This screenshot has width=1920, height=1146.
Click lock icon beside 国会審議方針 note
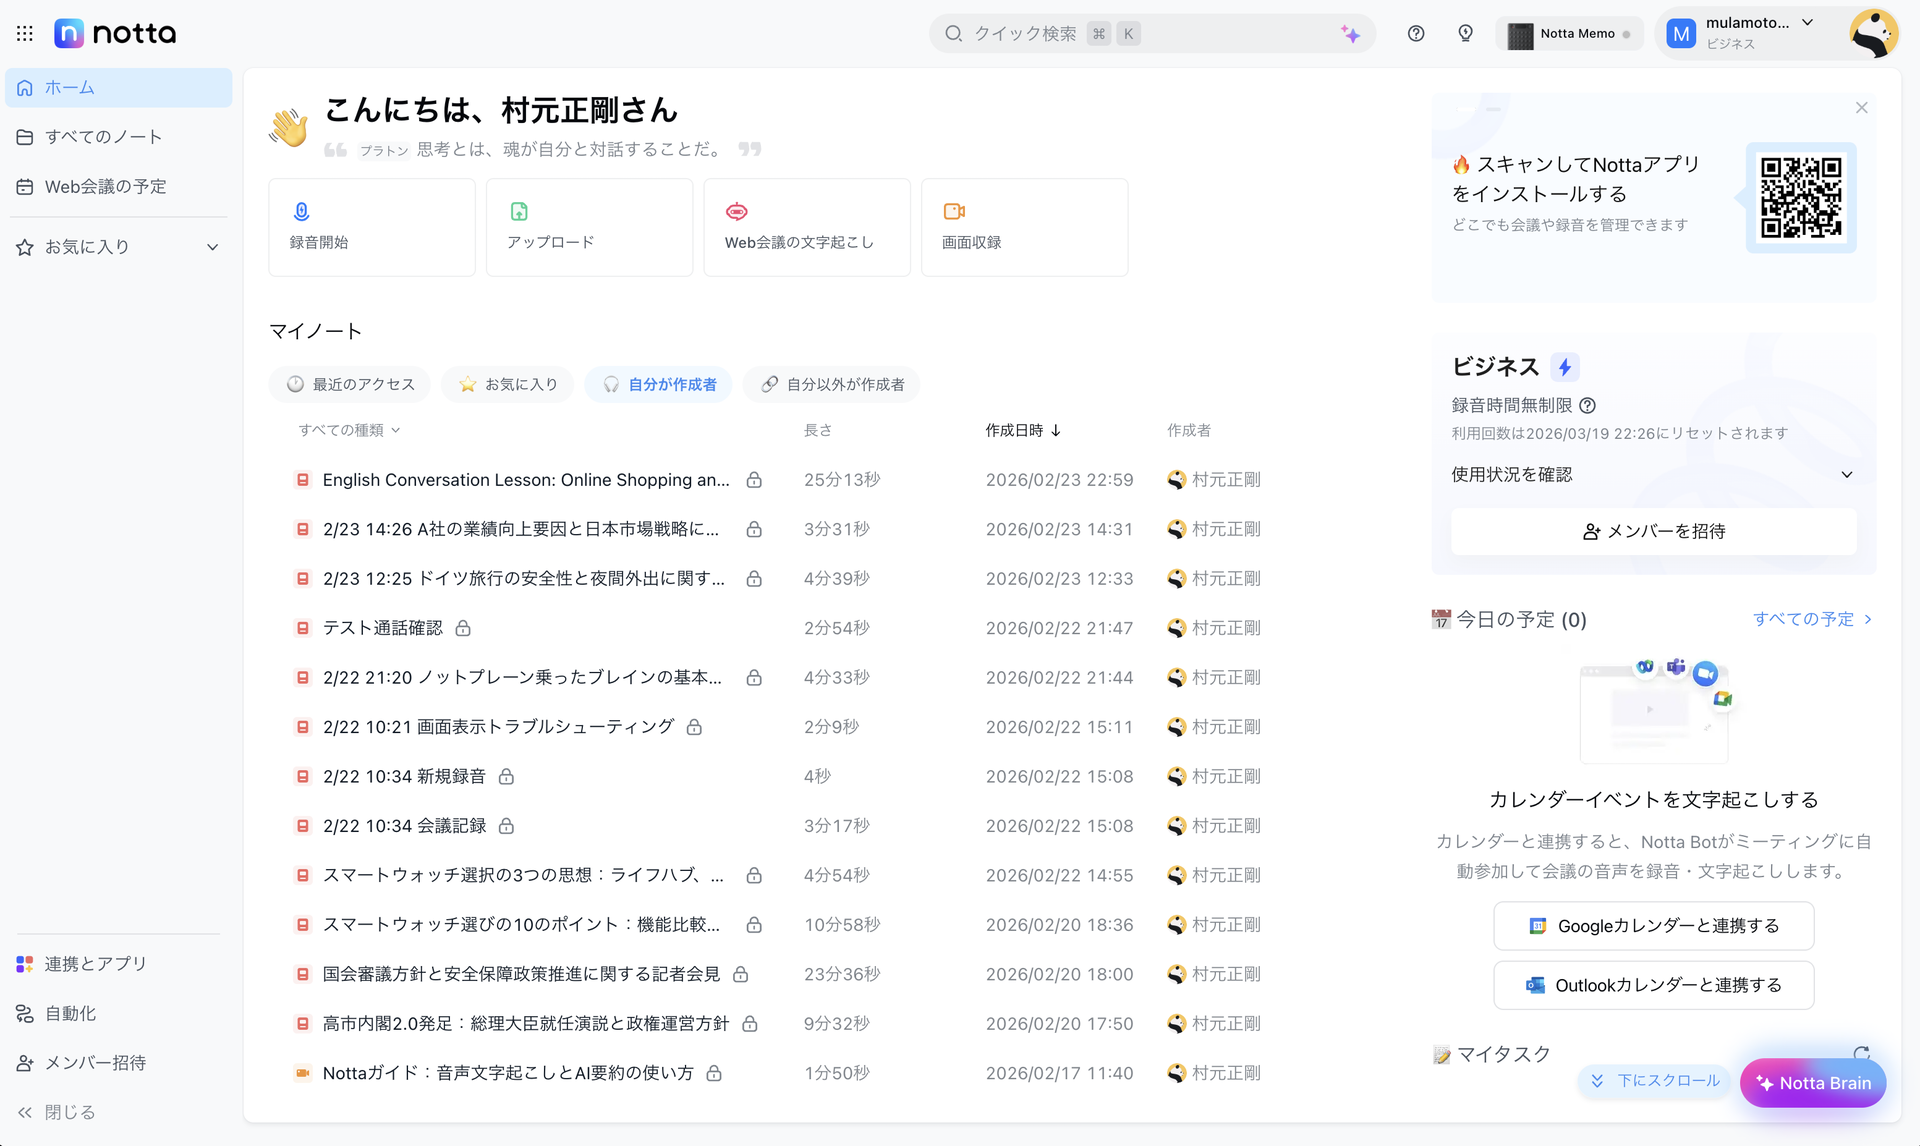(x=741, y=974)
